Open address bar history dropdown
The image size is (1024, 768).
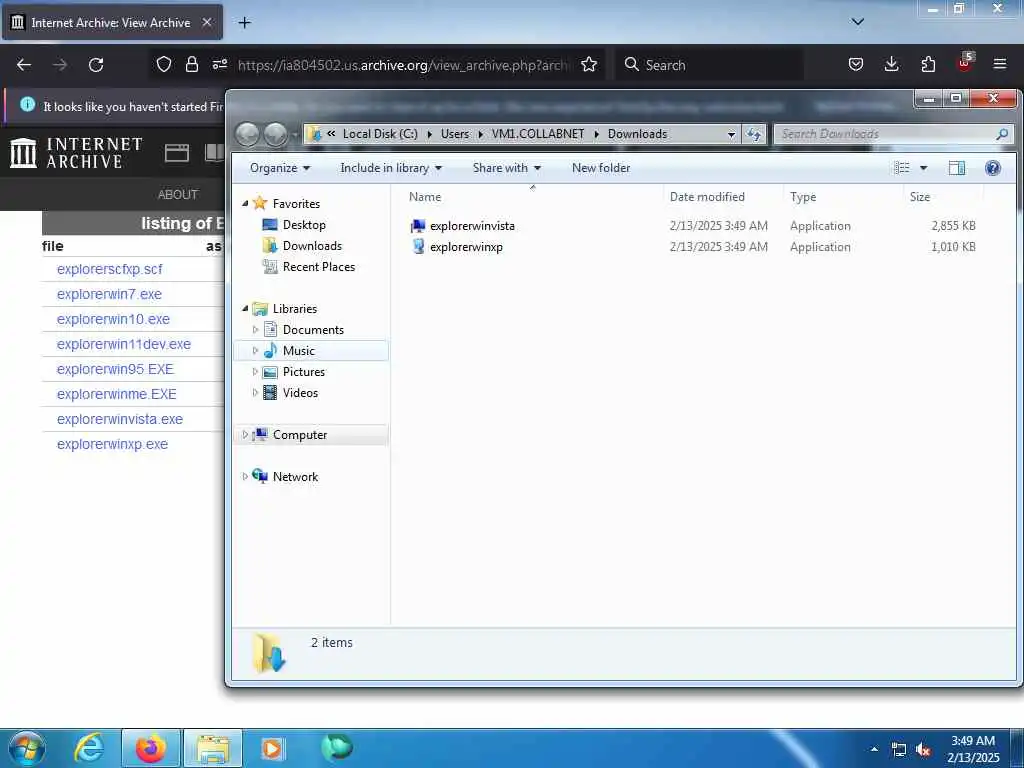tap(731, 134)
